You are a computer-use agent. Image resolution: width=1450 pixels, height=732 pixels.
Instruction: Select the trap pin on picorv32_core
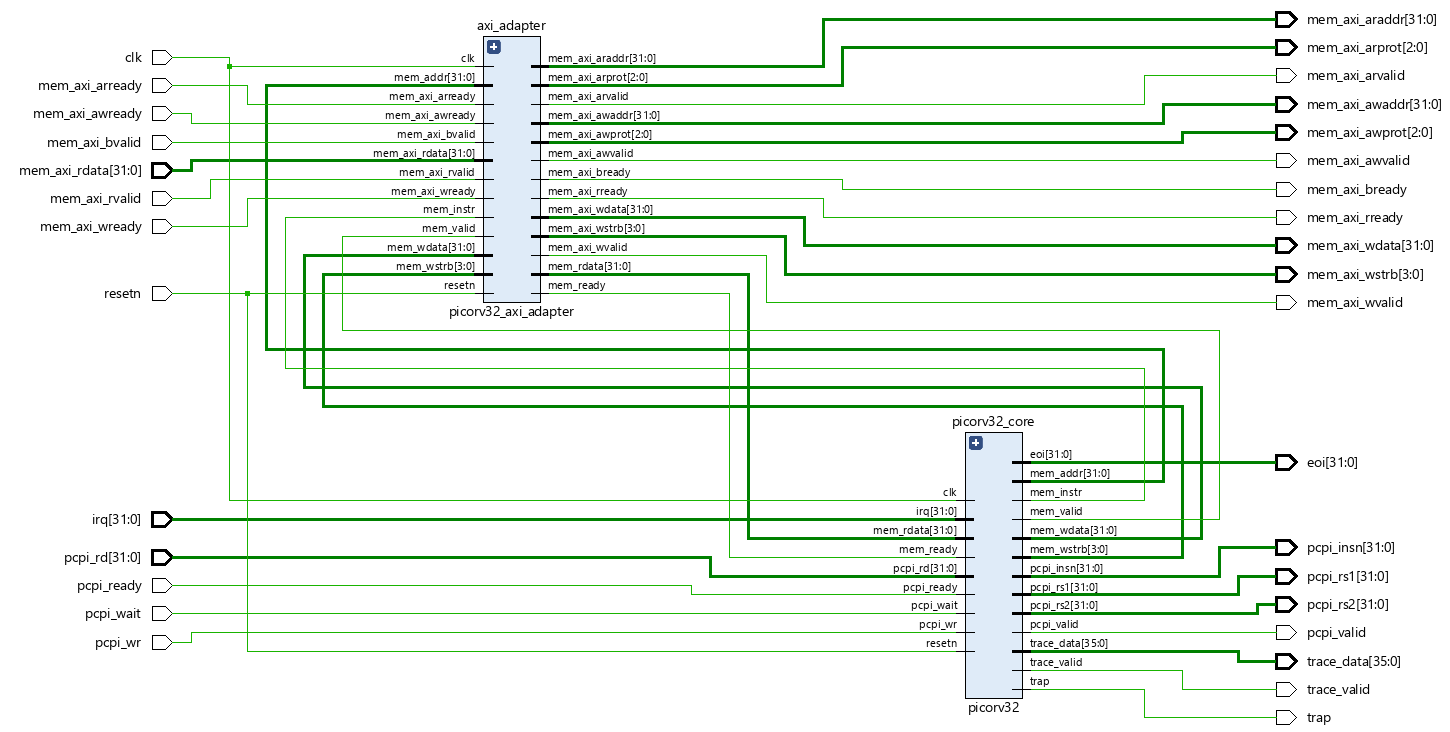pyautogui.click(x=1040, y=682)
